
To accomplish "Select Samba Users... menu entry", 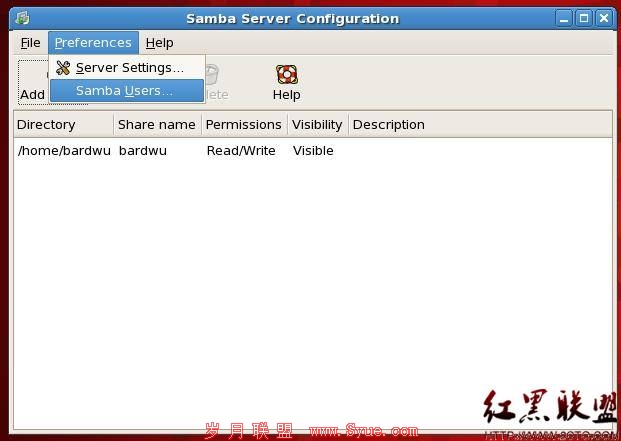I will (127, 91).
